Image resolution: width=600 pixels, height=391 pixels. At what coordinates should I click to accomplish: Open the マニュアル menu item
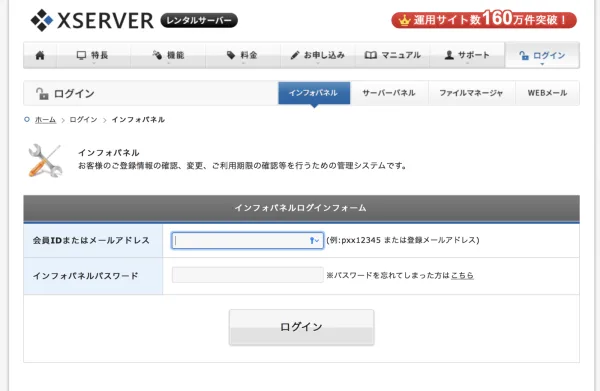pyautogui.click(x=393, y=55)
